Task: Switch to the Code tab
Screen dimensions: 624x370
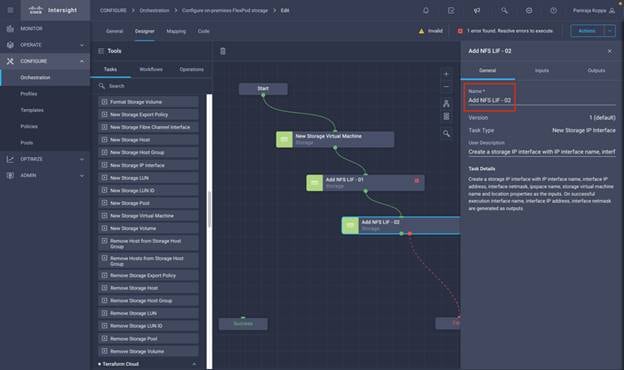Action: (x=203, y=31)
